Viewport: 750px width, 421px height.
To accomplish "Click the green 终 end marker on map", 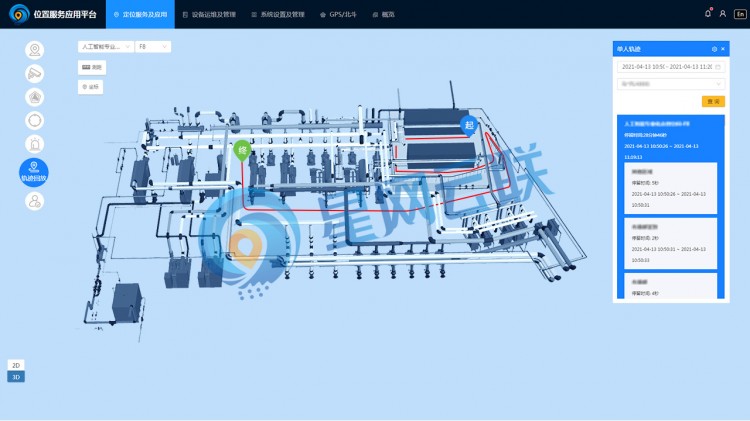I will pos(241,151).
